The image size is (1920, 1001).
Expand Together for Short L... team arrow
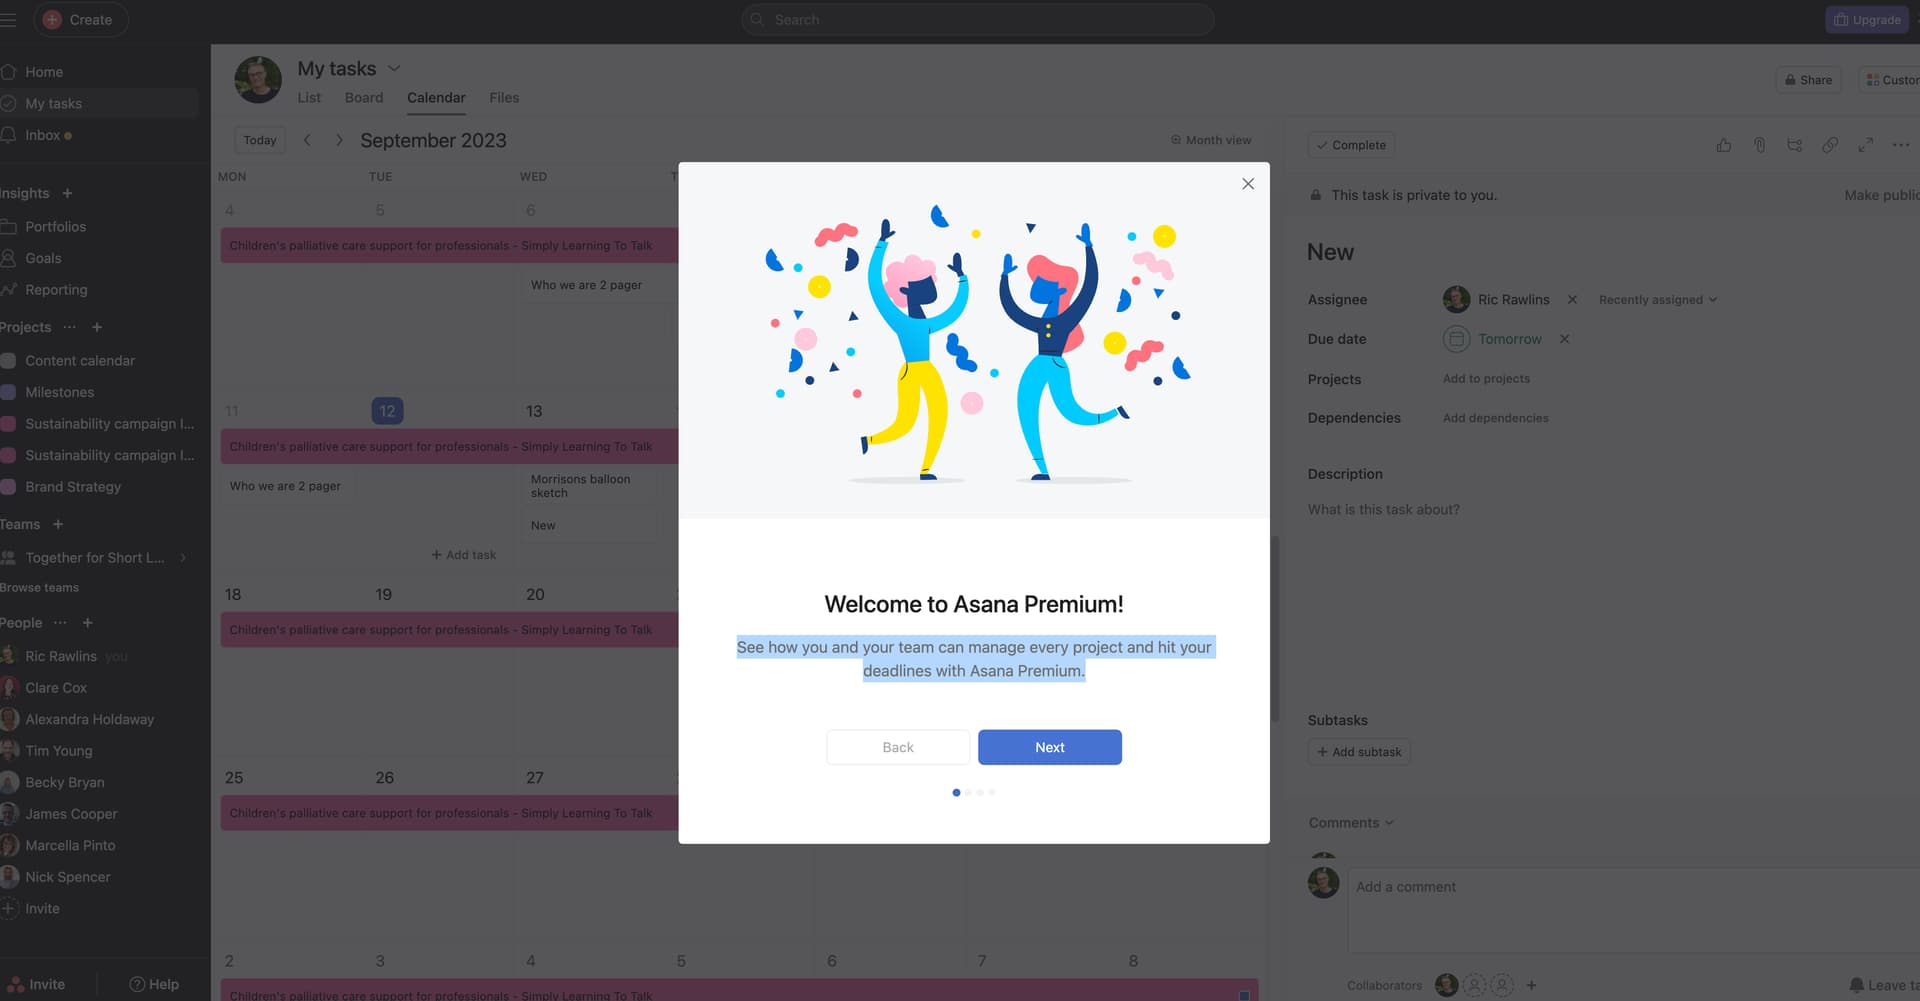click(x=183, y=558)
